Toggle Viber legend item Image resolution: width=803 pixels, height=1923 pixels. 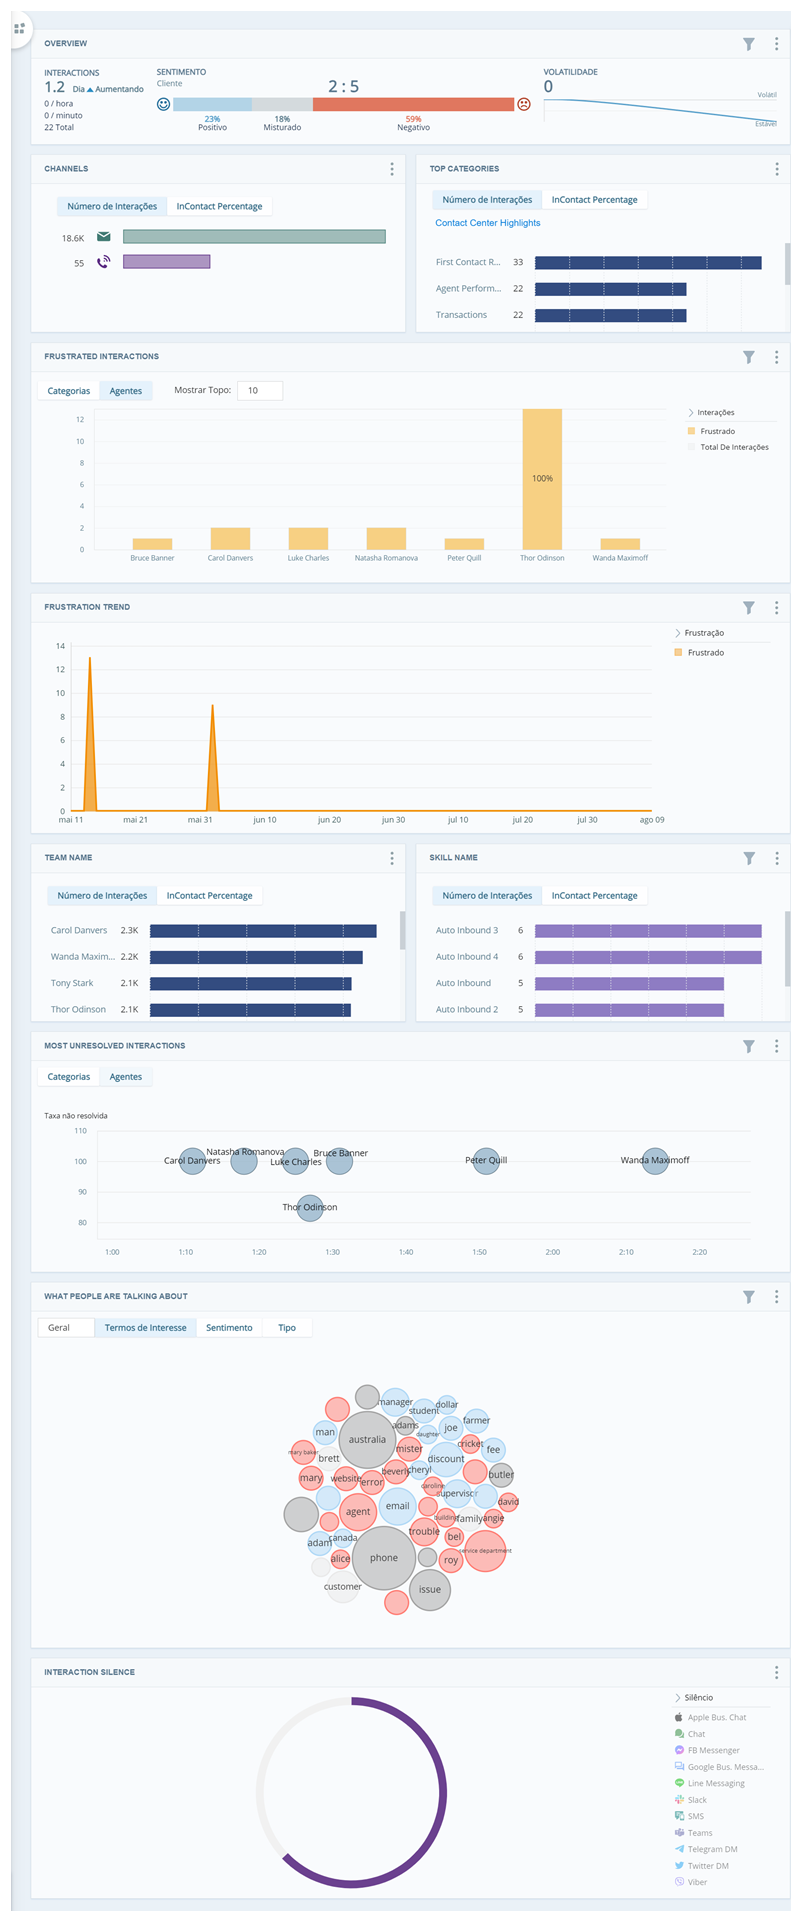pos(691,1882)
